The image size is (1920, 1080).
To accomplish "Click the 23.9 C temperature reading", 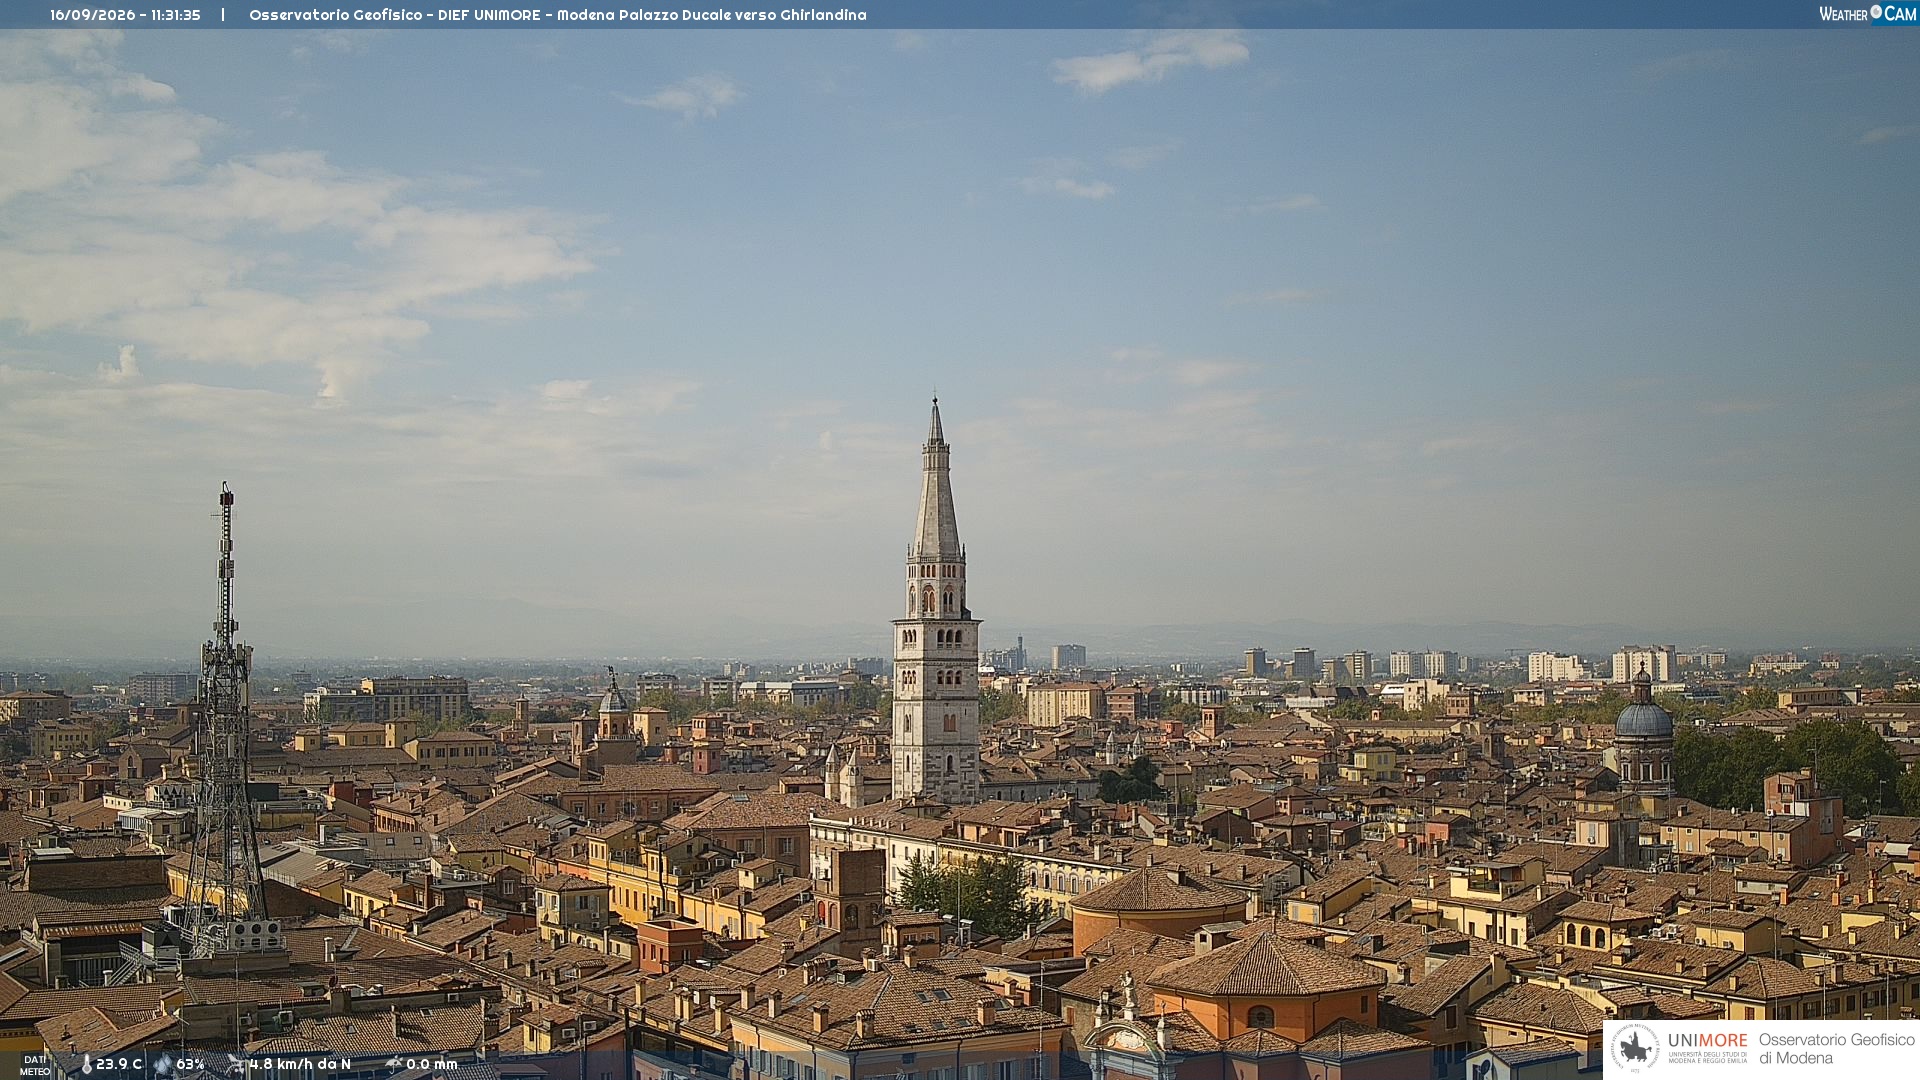I will pyautogui.click(x=119, y=1065).
